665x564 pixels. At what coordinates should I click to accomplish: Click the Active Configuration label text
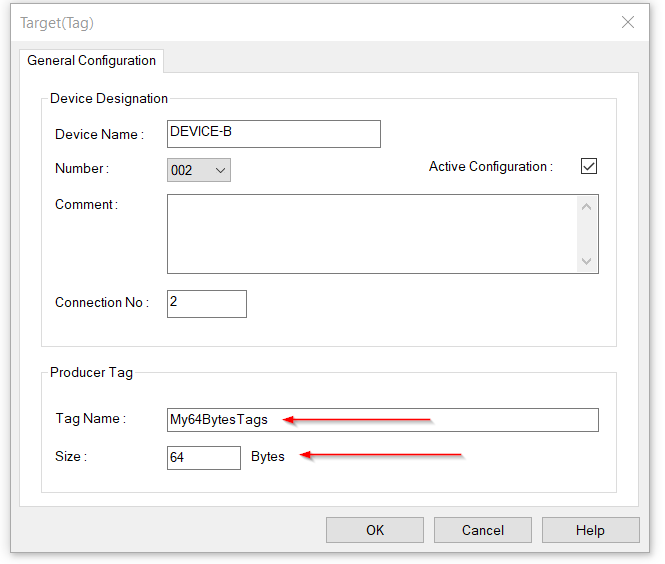click(491, 166)
